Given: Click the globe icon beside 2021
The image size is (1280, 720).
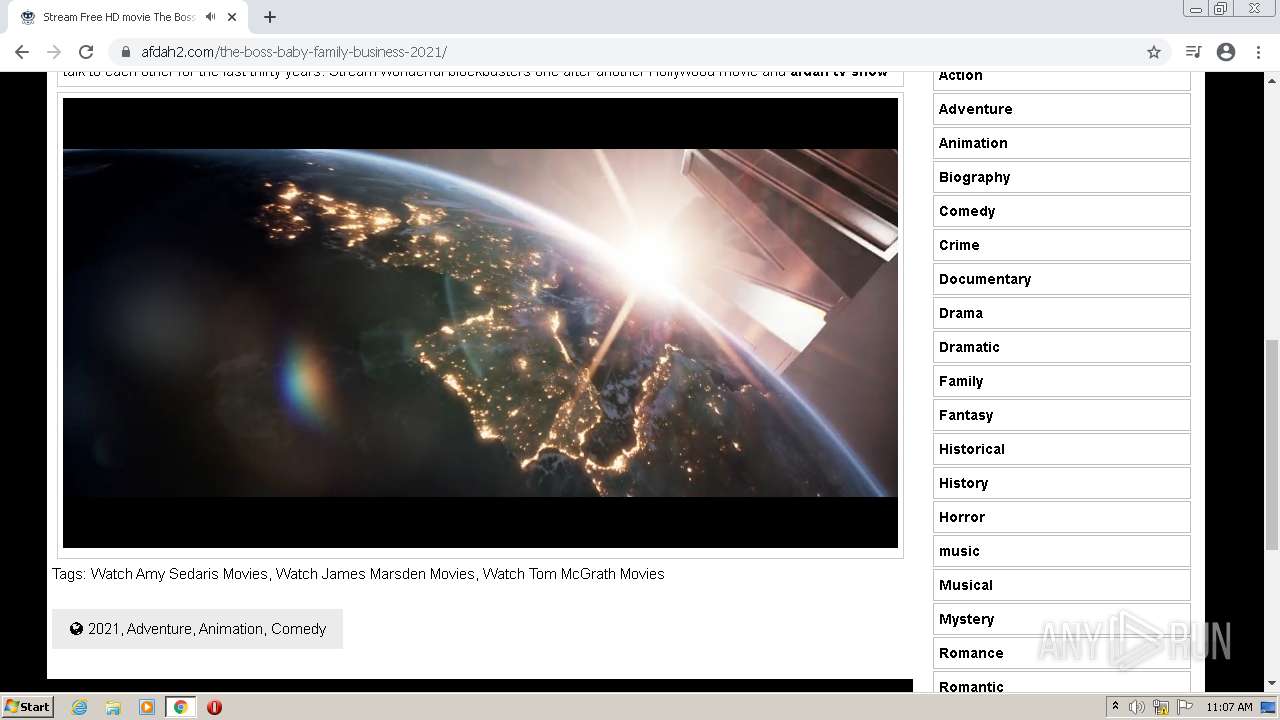Looking at the screenshot, I should click(76, 629).
